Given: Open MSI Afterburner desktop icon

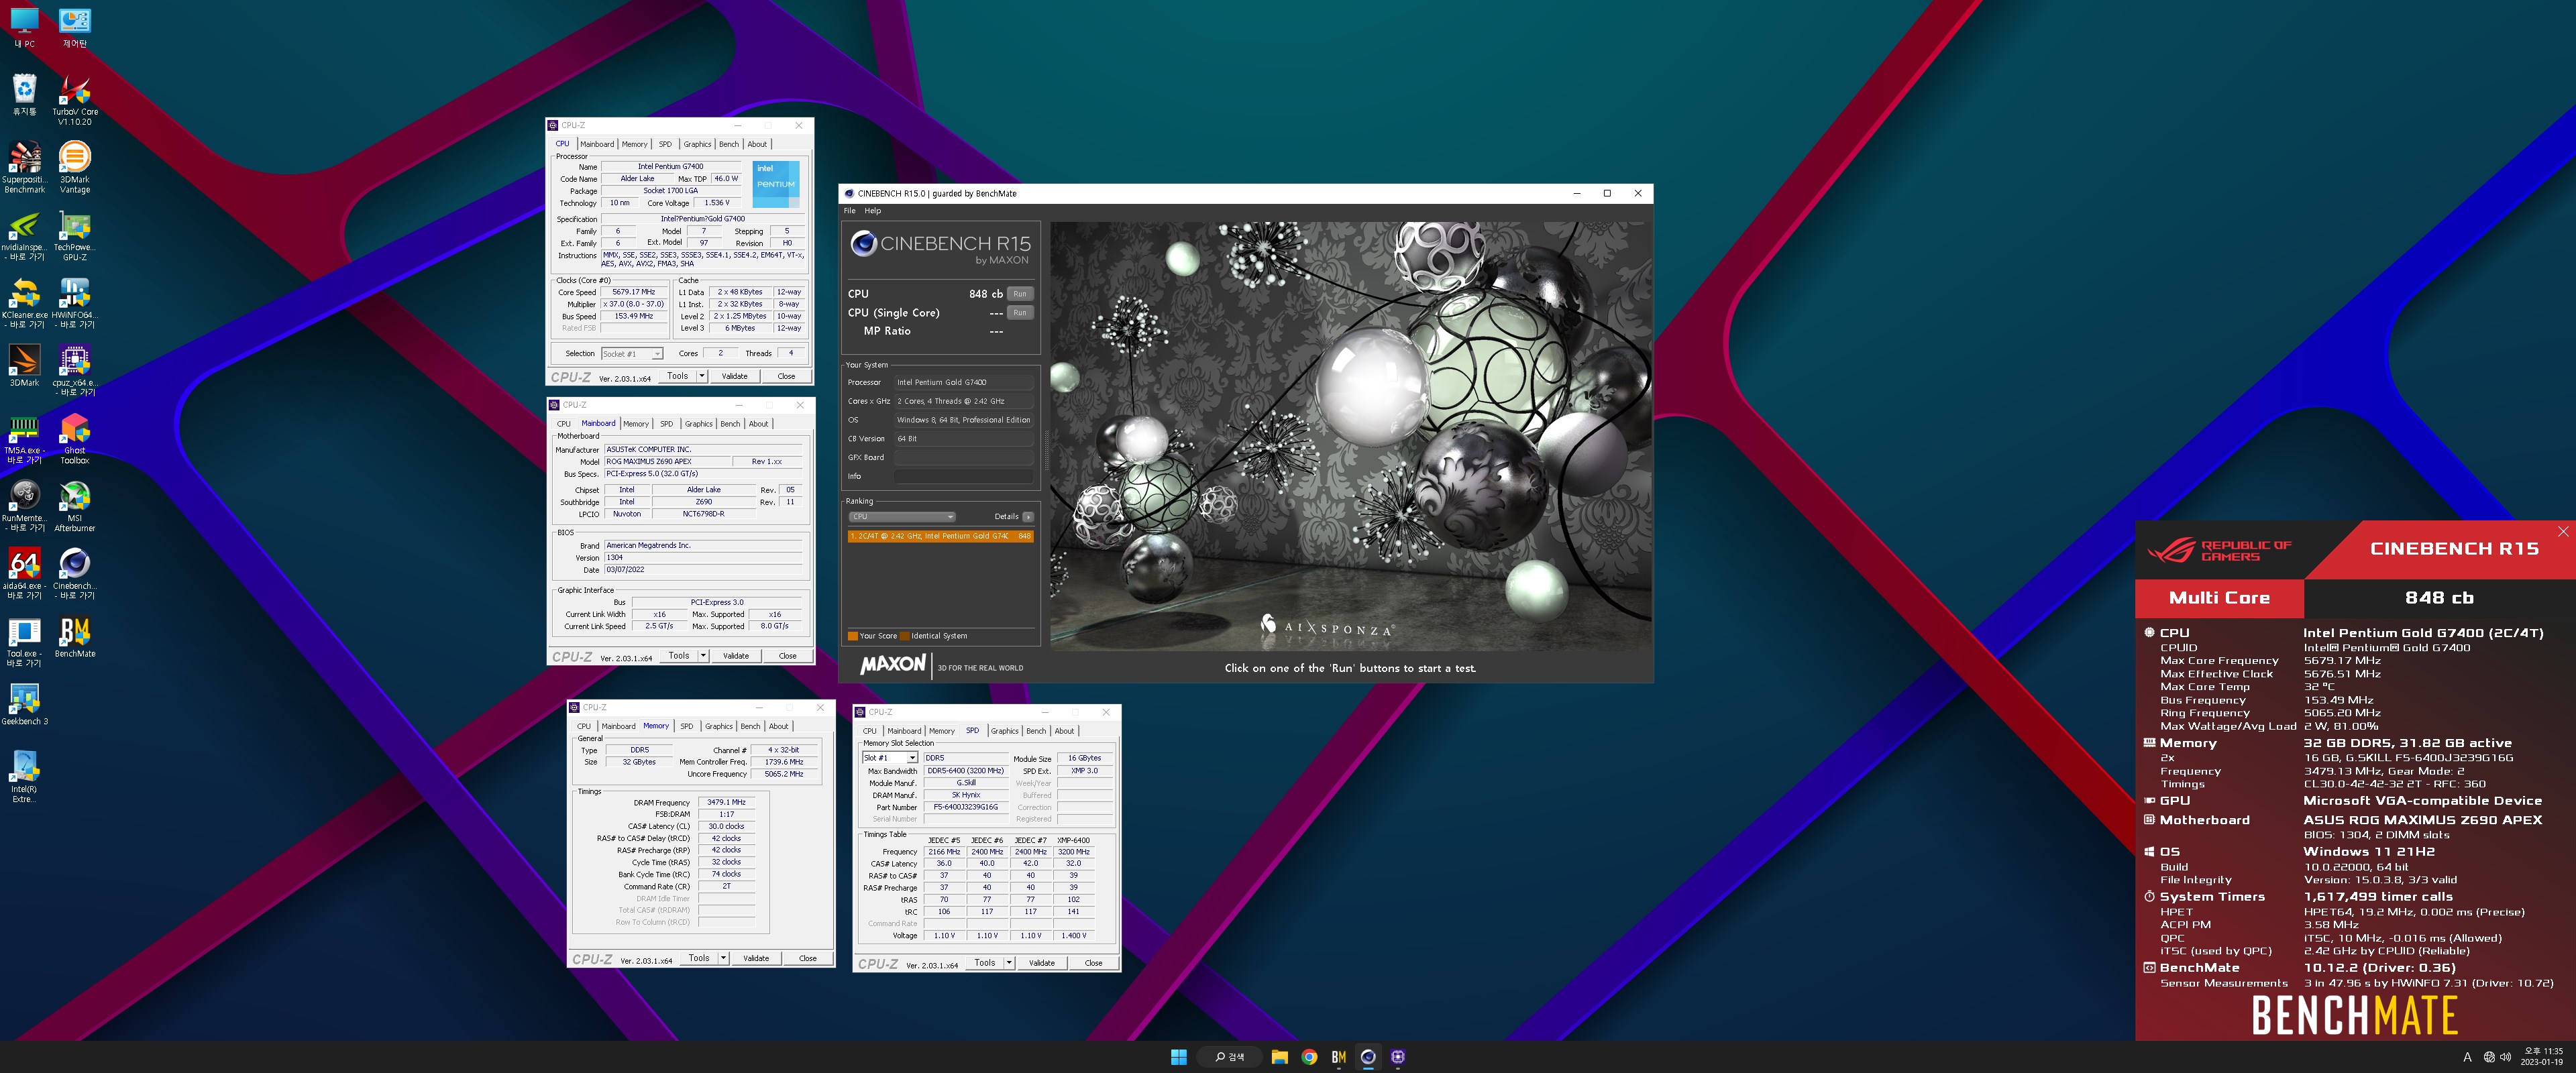Looking at the screenshot, I should pos(75,506).
